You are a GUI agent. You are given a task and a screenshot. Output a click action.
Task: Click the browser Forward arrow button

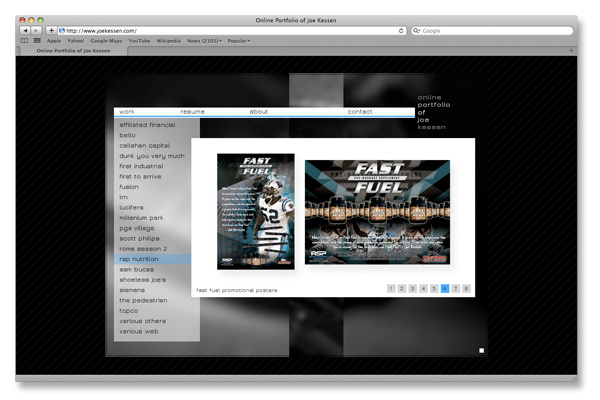click(36, 31)
